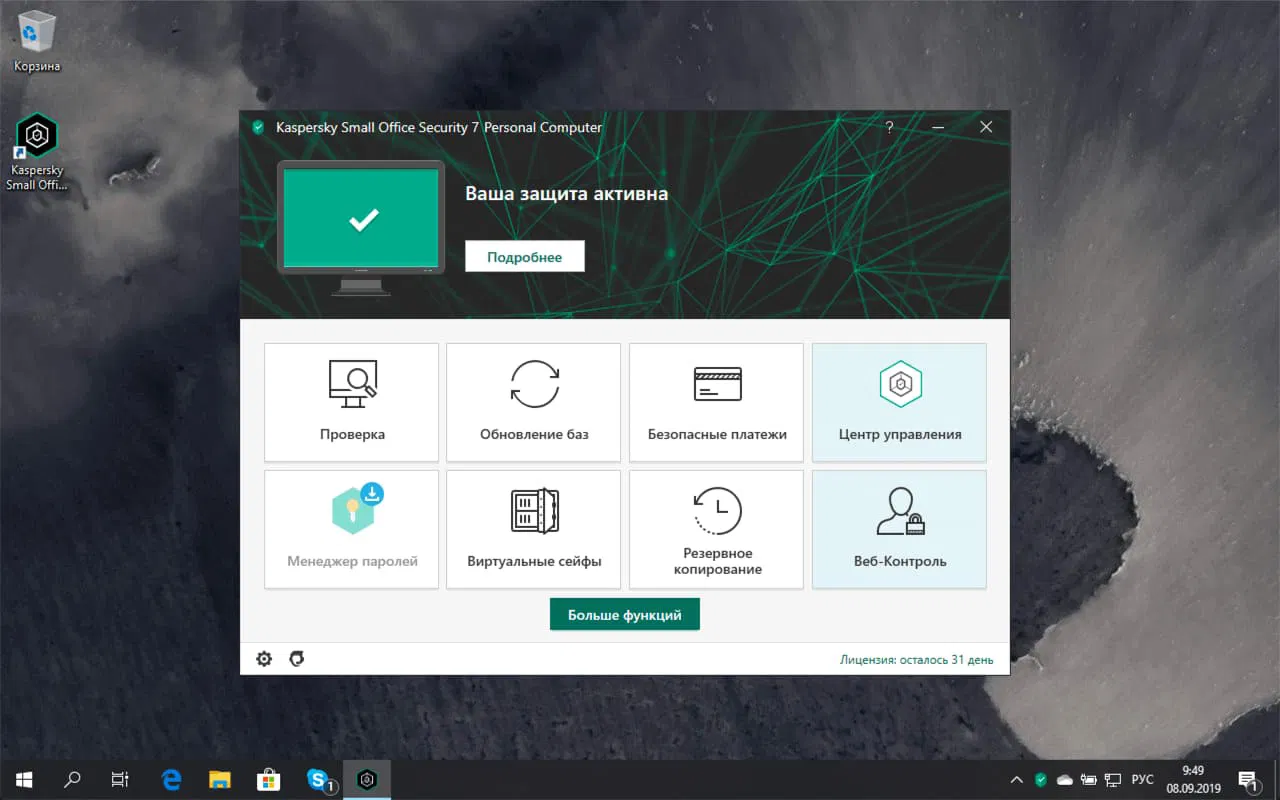The image size is (1280, 800).
Task: Open the Проверка (Scan) tool
Action: (351, 402)
